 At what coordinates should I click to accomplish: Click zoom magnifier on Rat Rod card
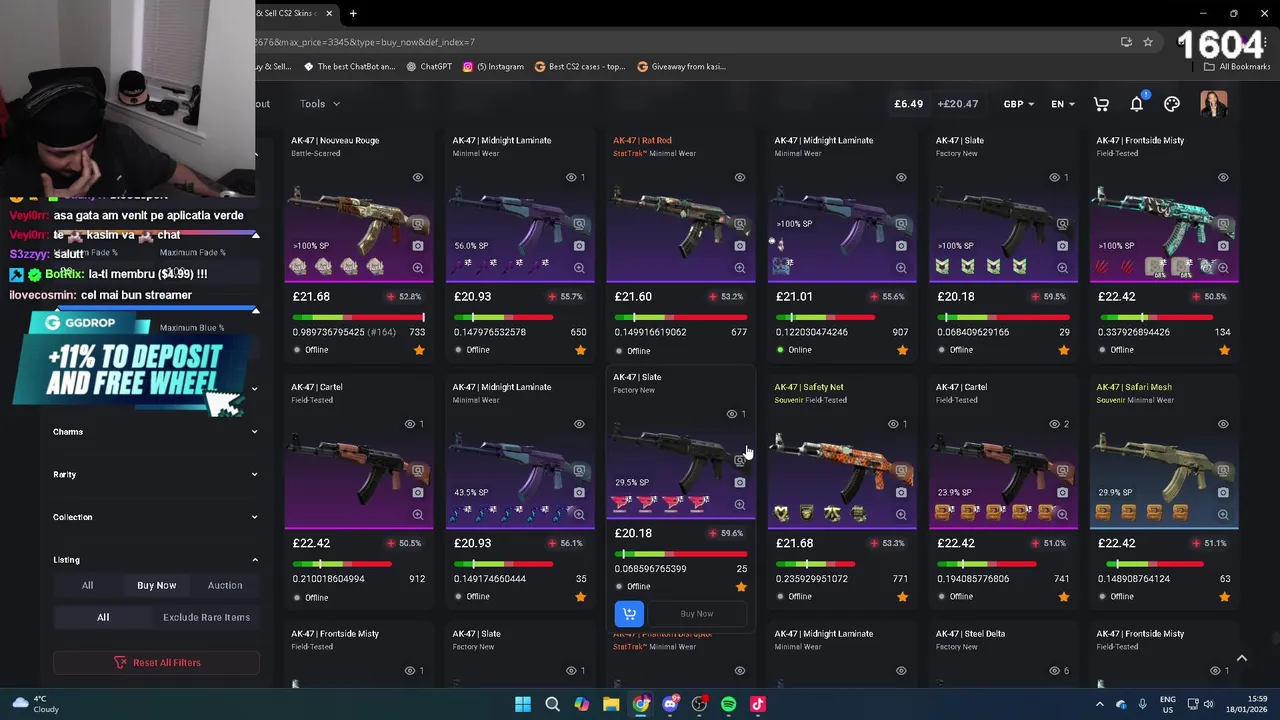coord(740,268)
